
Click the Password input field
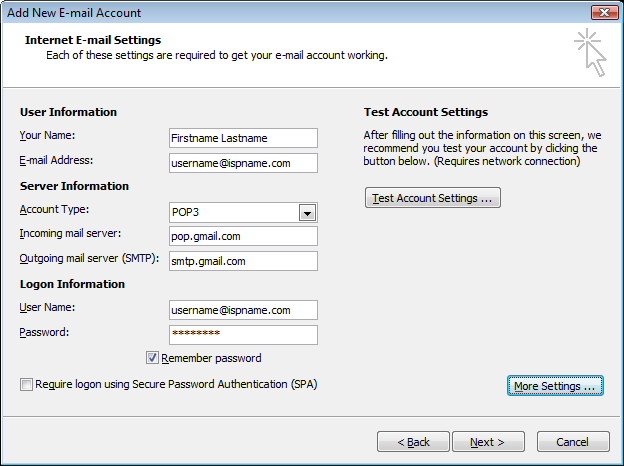pyautogui.click(x=243, y=335)
